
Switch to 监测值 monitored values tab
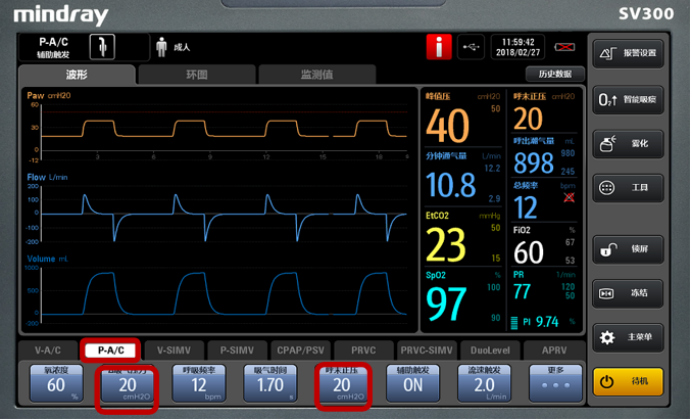point(317,75)
